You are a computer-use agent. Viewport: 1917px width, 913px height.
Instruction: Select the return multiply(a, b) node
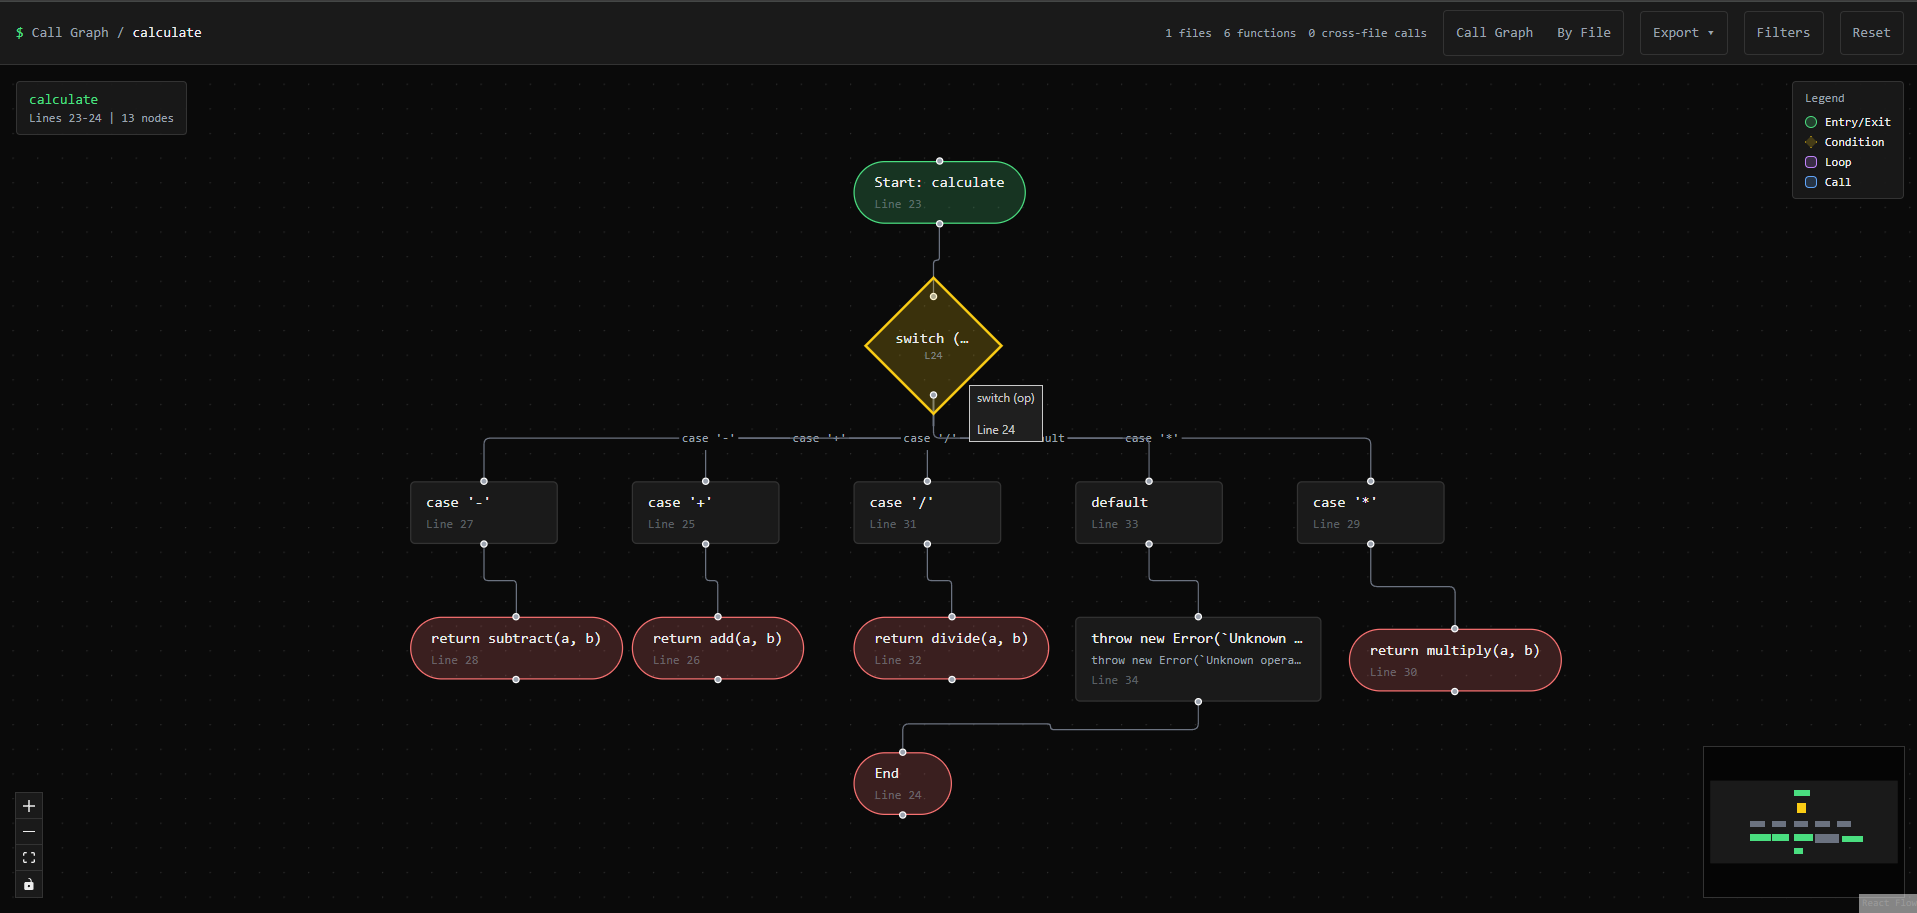pyautogui.click(x=1454, y=660)
